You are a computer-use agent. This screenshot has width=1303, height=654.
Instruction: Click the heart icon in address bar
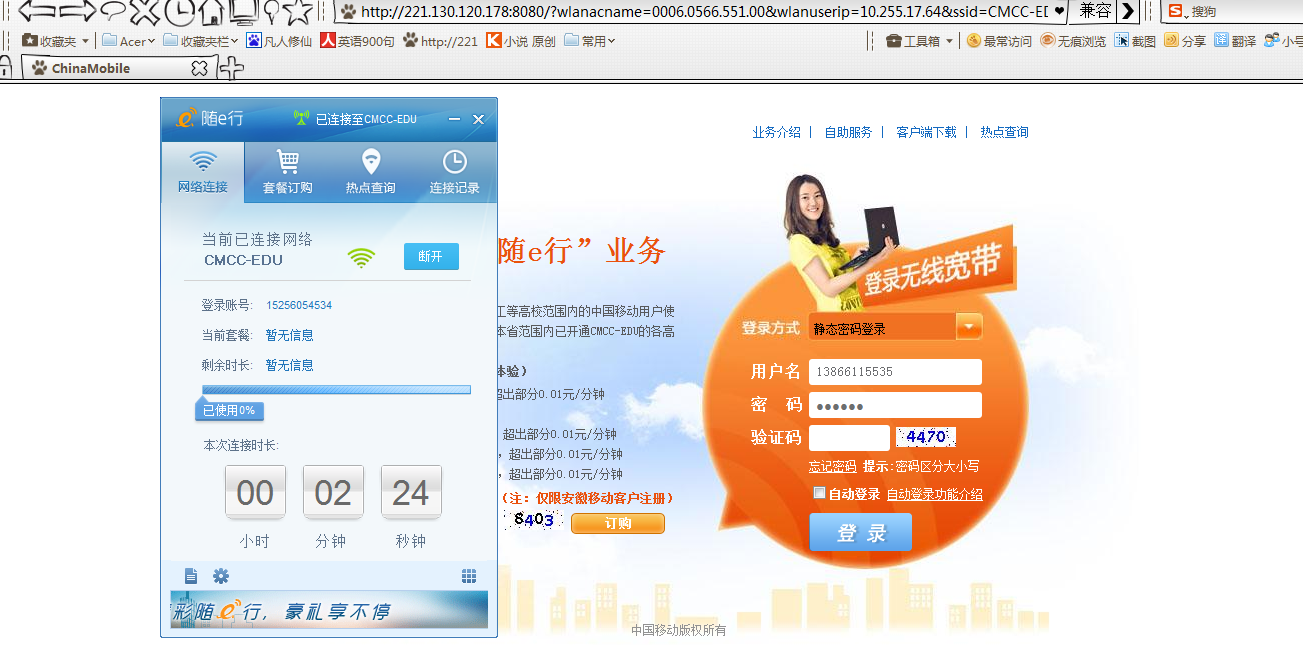click(x=1058, y=12)
